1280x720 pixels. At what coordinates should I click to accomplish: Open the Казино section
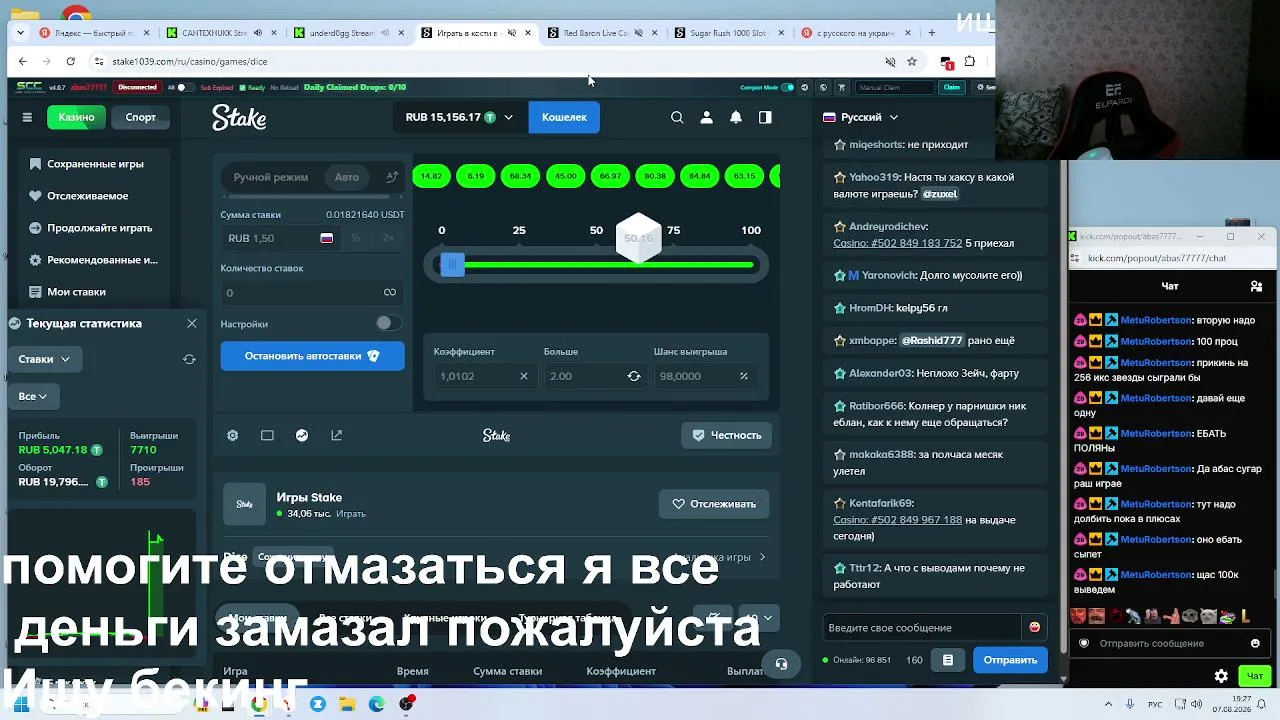[76, 117]
